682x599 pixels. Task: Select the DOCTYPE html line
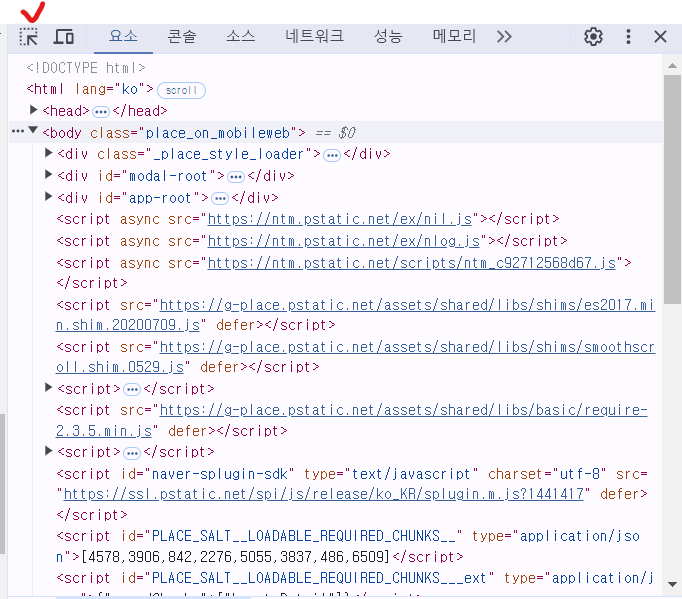point(86,68)
